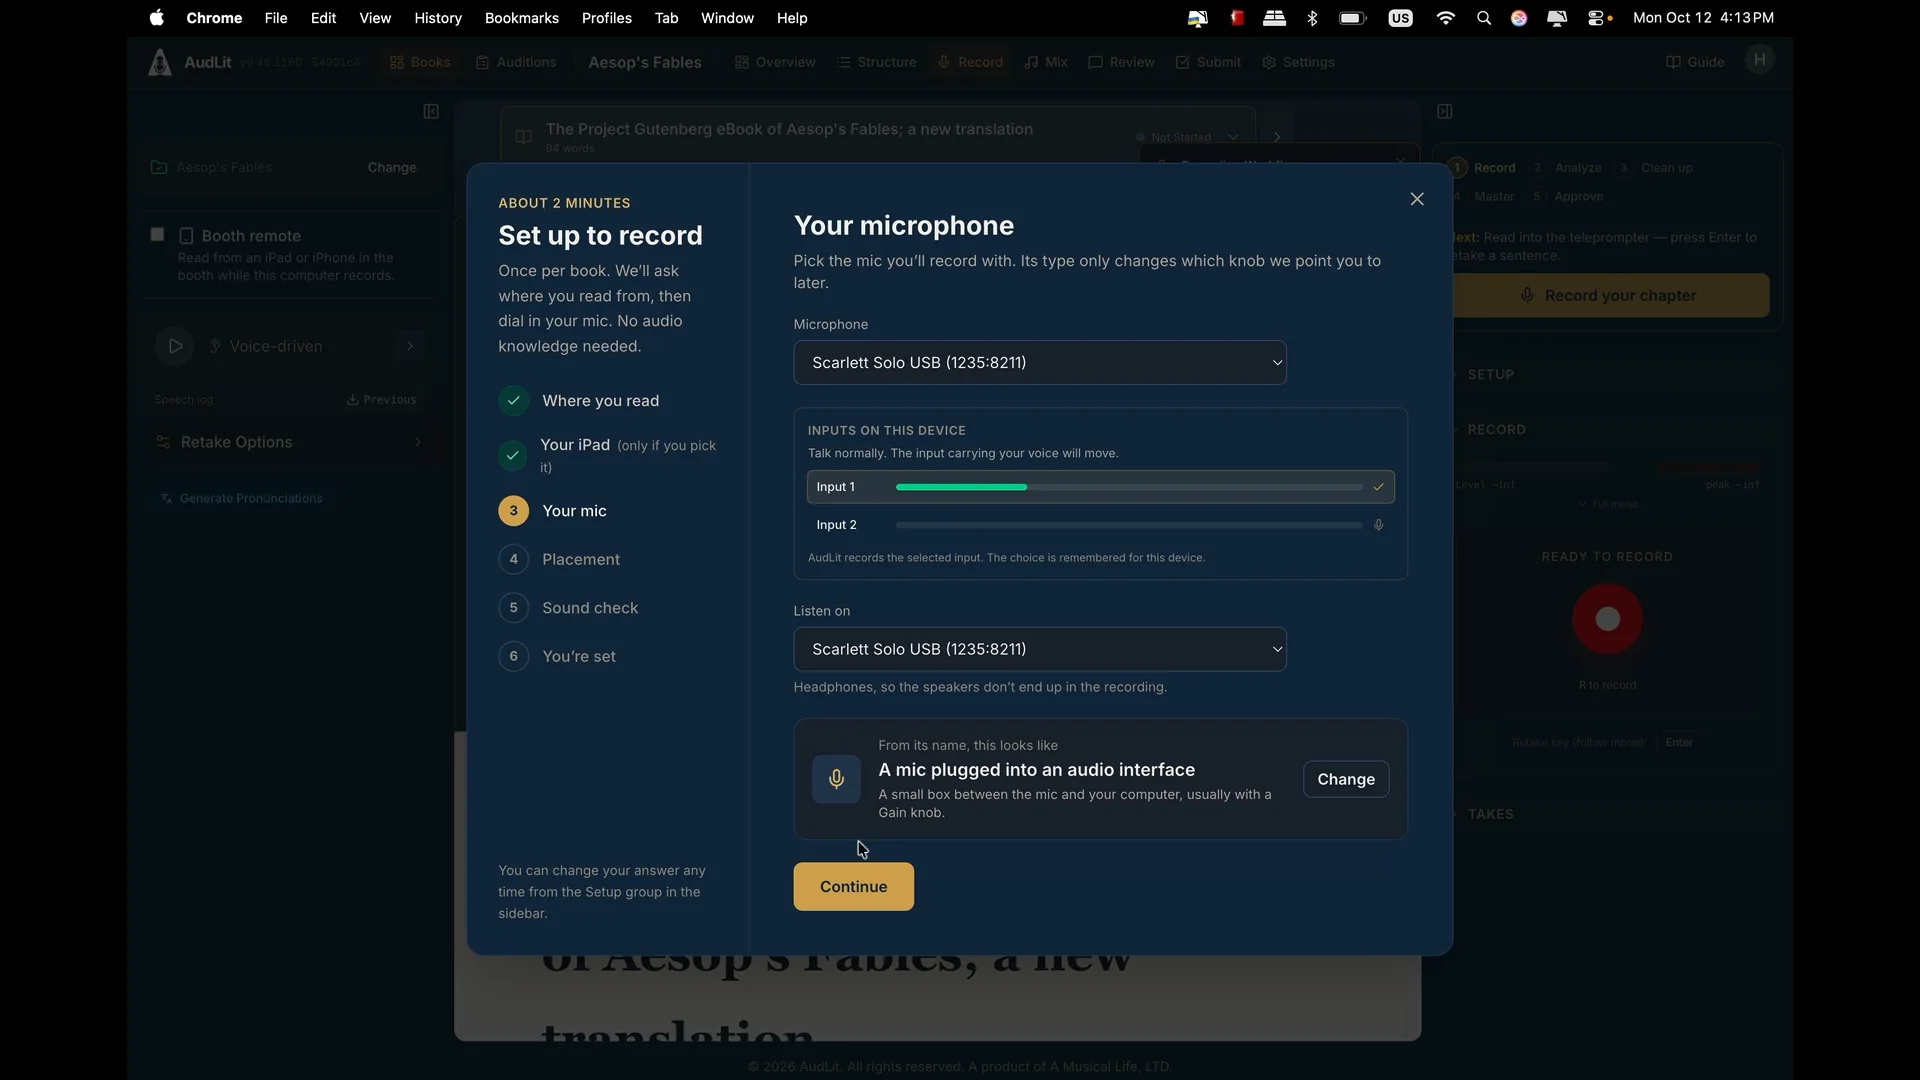Click the Change mic type button
This screenshot has height=1080, width=1920.
tap(1345, 779)
